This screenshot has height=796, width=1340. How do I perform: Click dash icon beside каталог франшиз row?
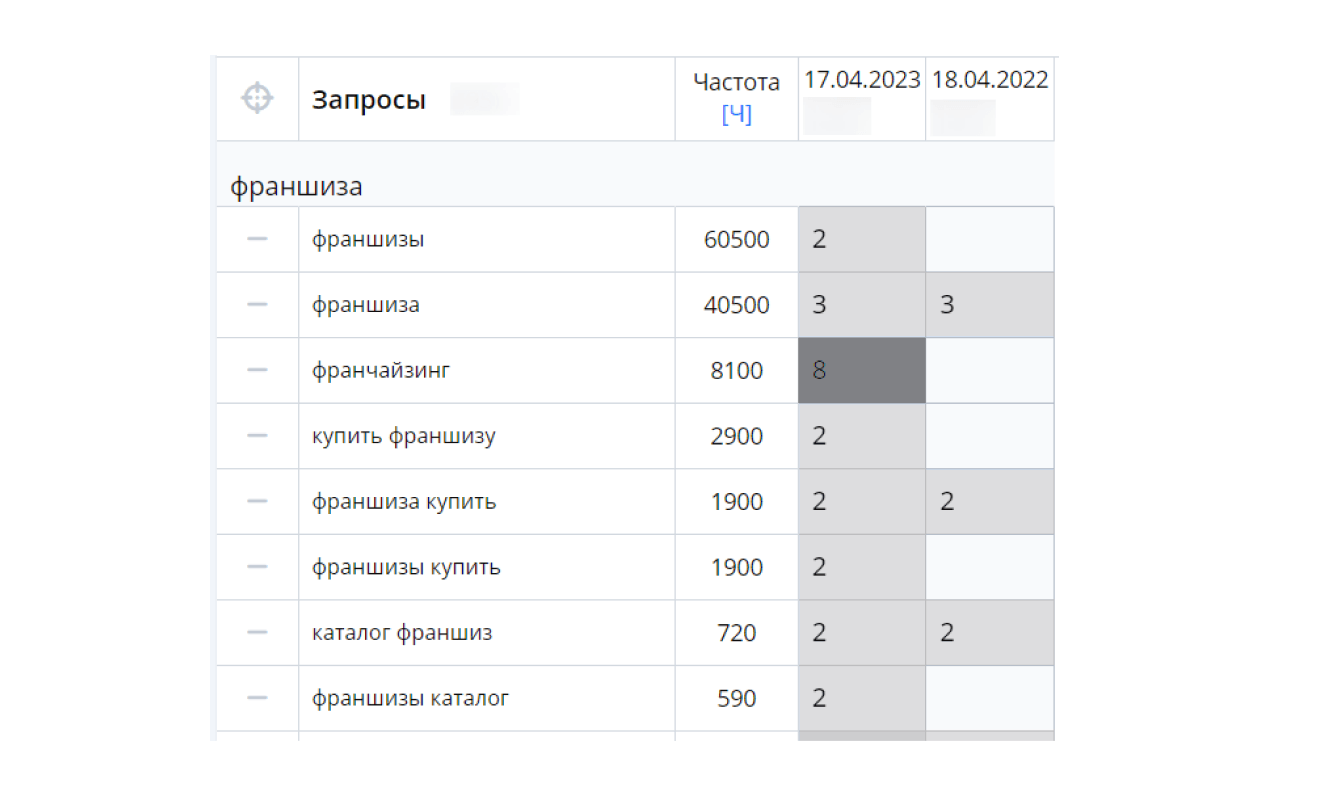pyautogui.click(x=257, y=632)
